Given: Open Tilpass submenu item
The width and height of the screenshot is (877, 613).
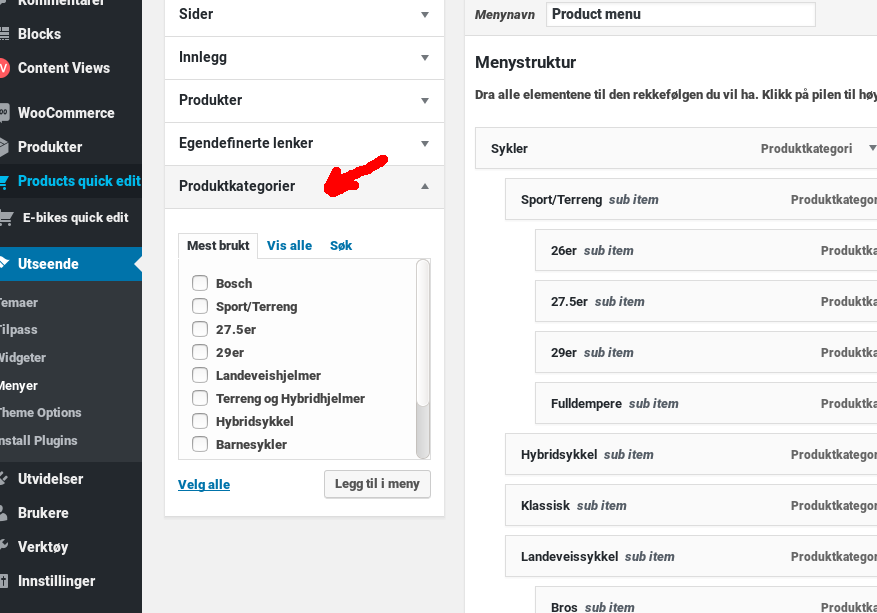Looking at the screenshot, I should 18,329.
